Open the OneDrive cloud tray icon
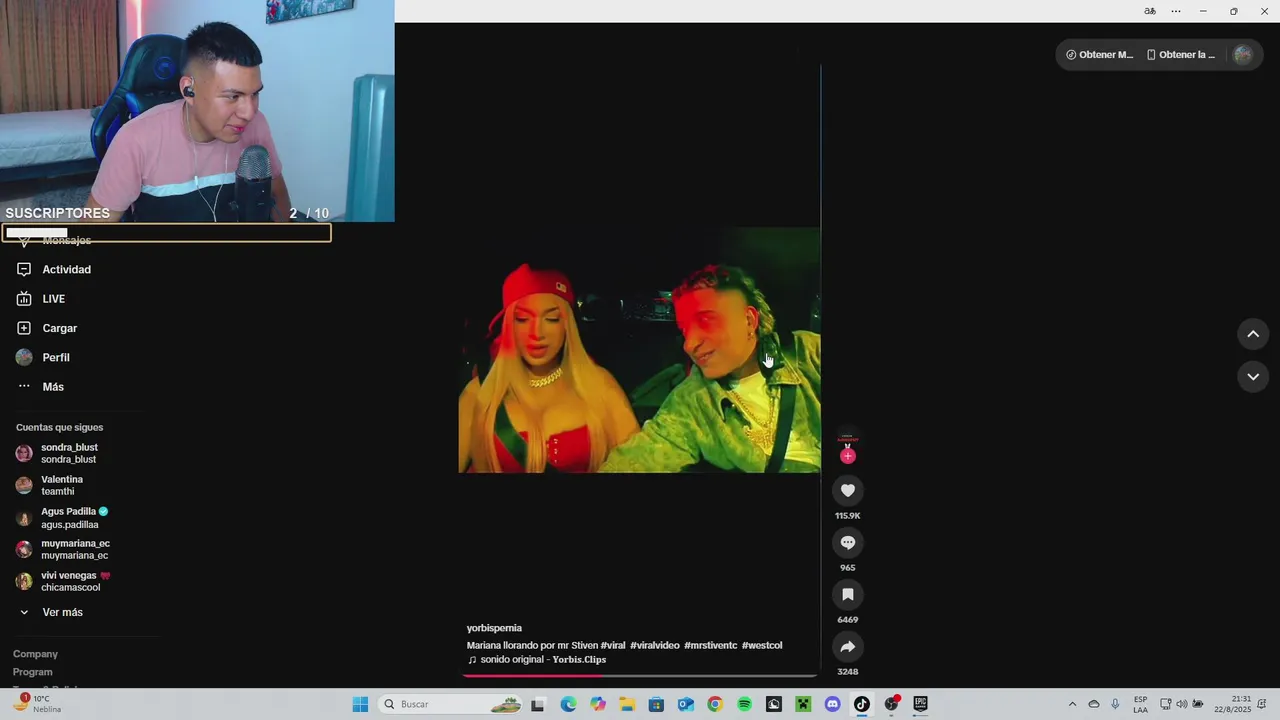 1094,704
